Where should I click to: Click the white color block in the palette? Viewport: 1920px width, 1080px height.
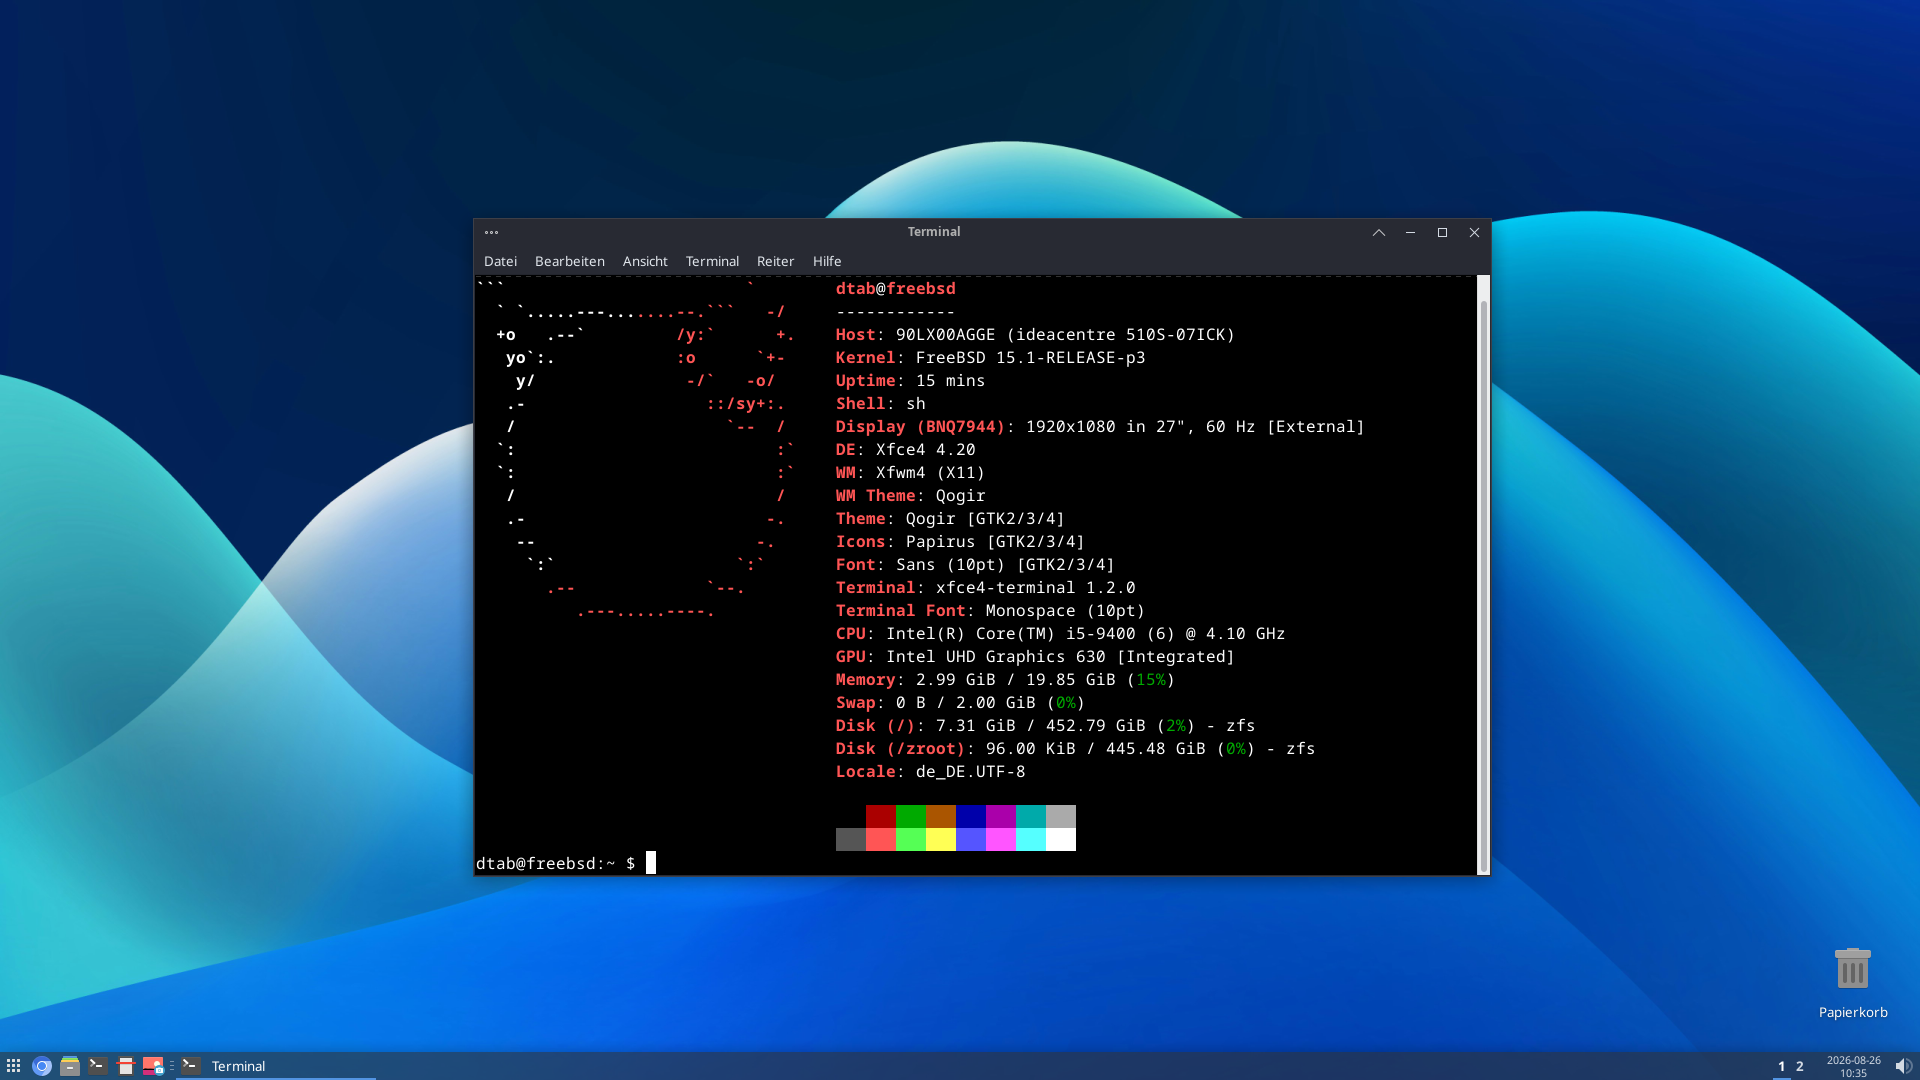(x=1061, y=839)
